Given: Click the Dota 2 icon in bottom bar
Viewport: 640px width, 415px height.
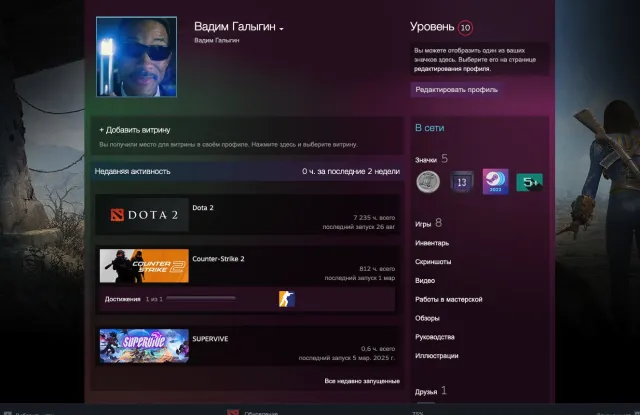Looking at the screenshot, I should (233, 412).
